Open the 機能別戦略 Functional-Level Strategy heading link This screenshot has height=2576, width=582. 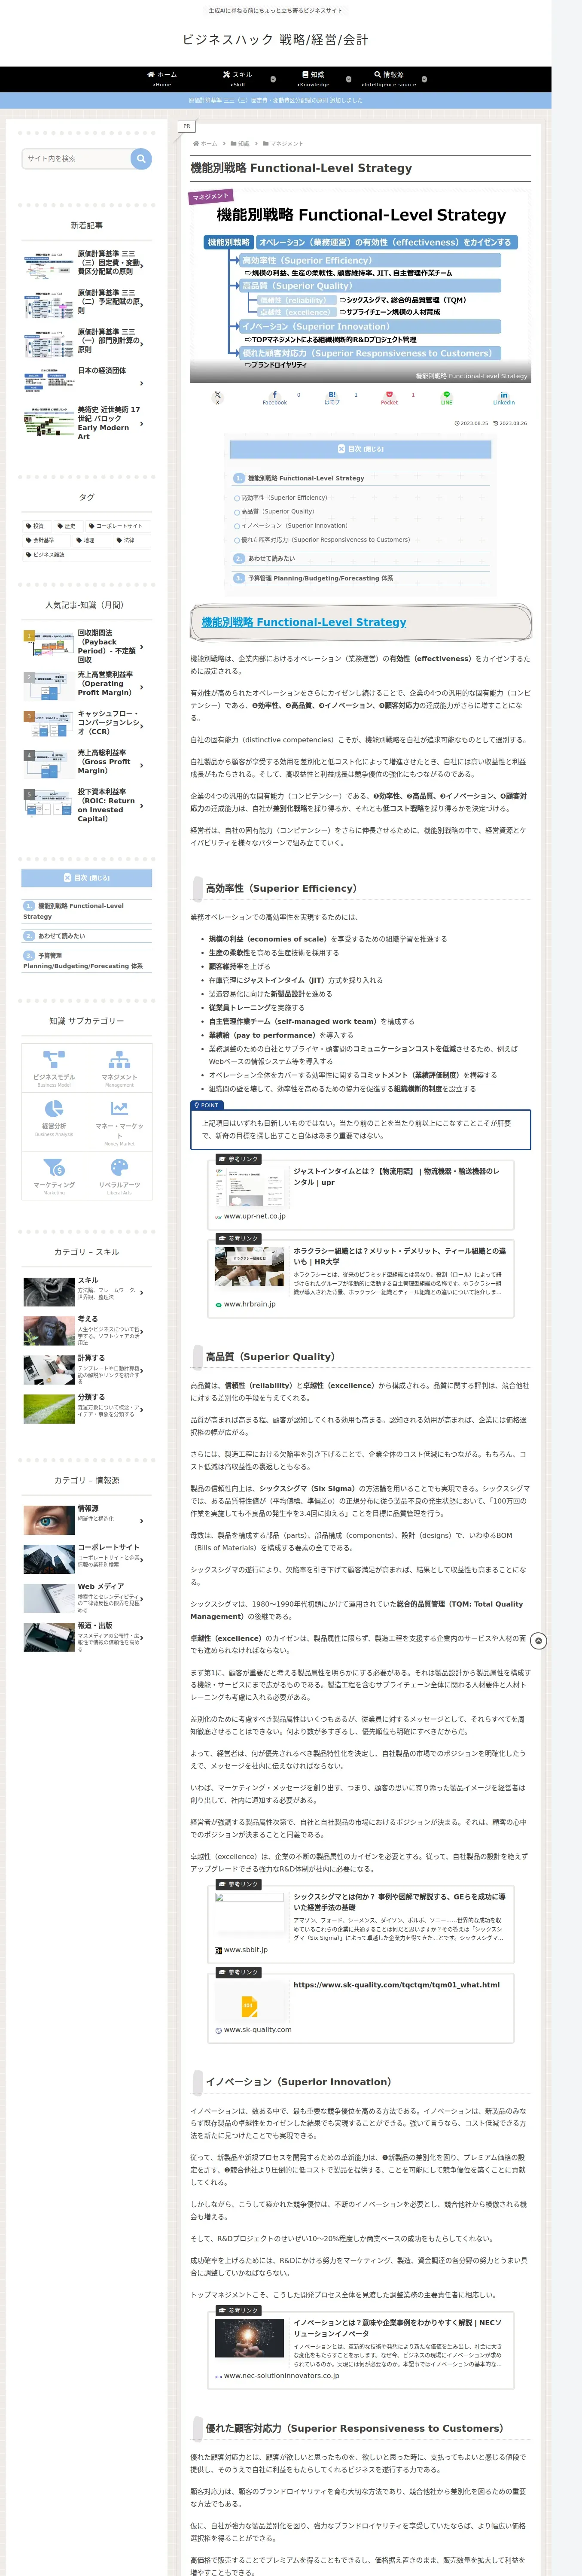[304, 622]
